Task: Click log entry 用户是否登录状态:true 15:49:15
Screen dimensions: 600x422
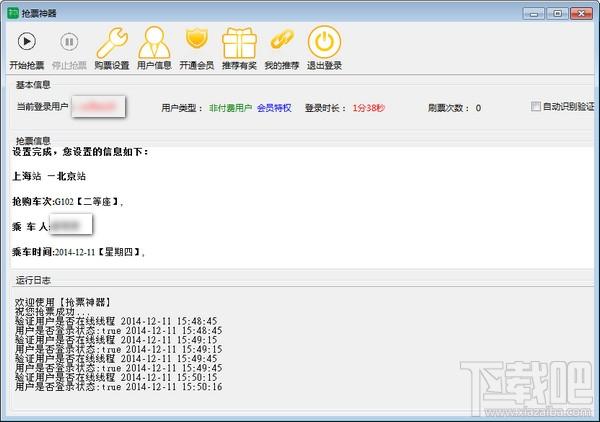Action: [x=119, y=349]
